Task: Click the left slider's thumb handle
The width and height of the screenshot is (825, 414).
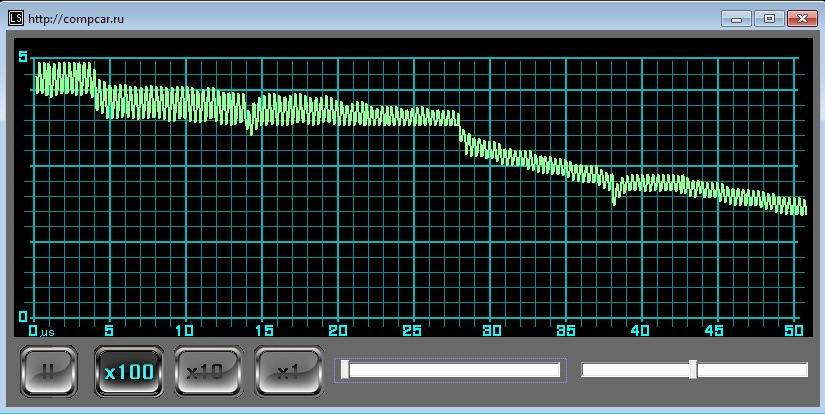Action: pyautogui.click(x=345, y=370)
